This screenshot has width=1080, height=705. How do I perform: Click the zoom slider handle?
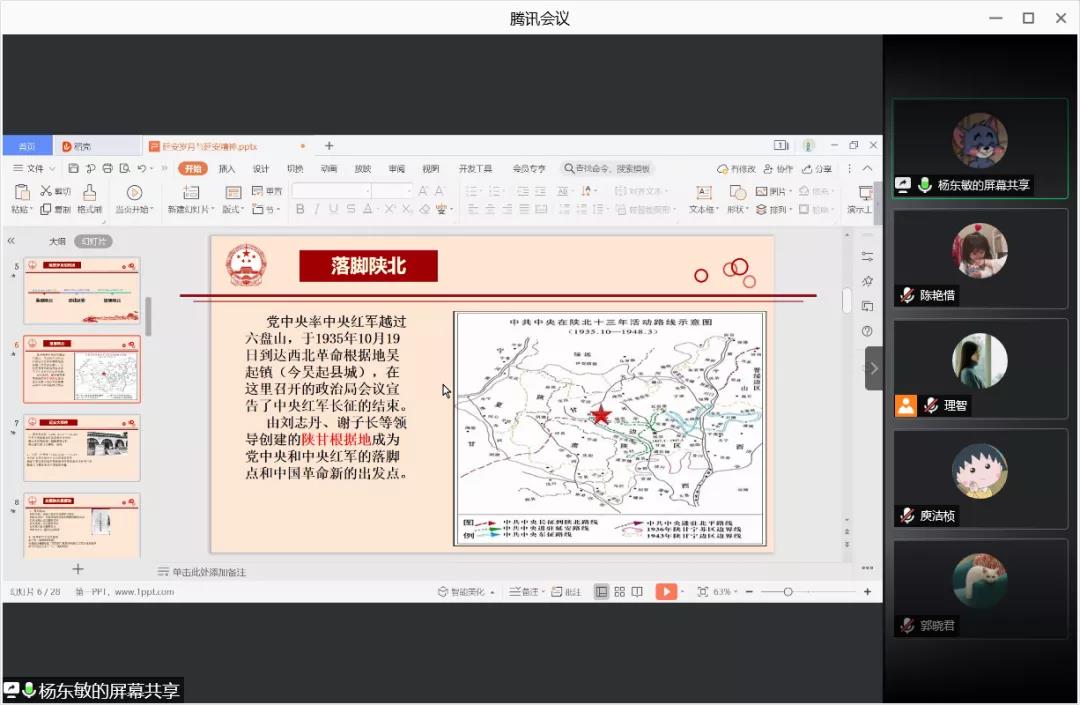pyautogui.click(x=788, y=592)
